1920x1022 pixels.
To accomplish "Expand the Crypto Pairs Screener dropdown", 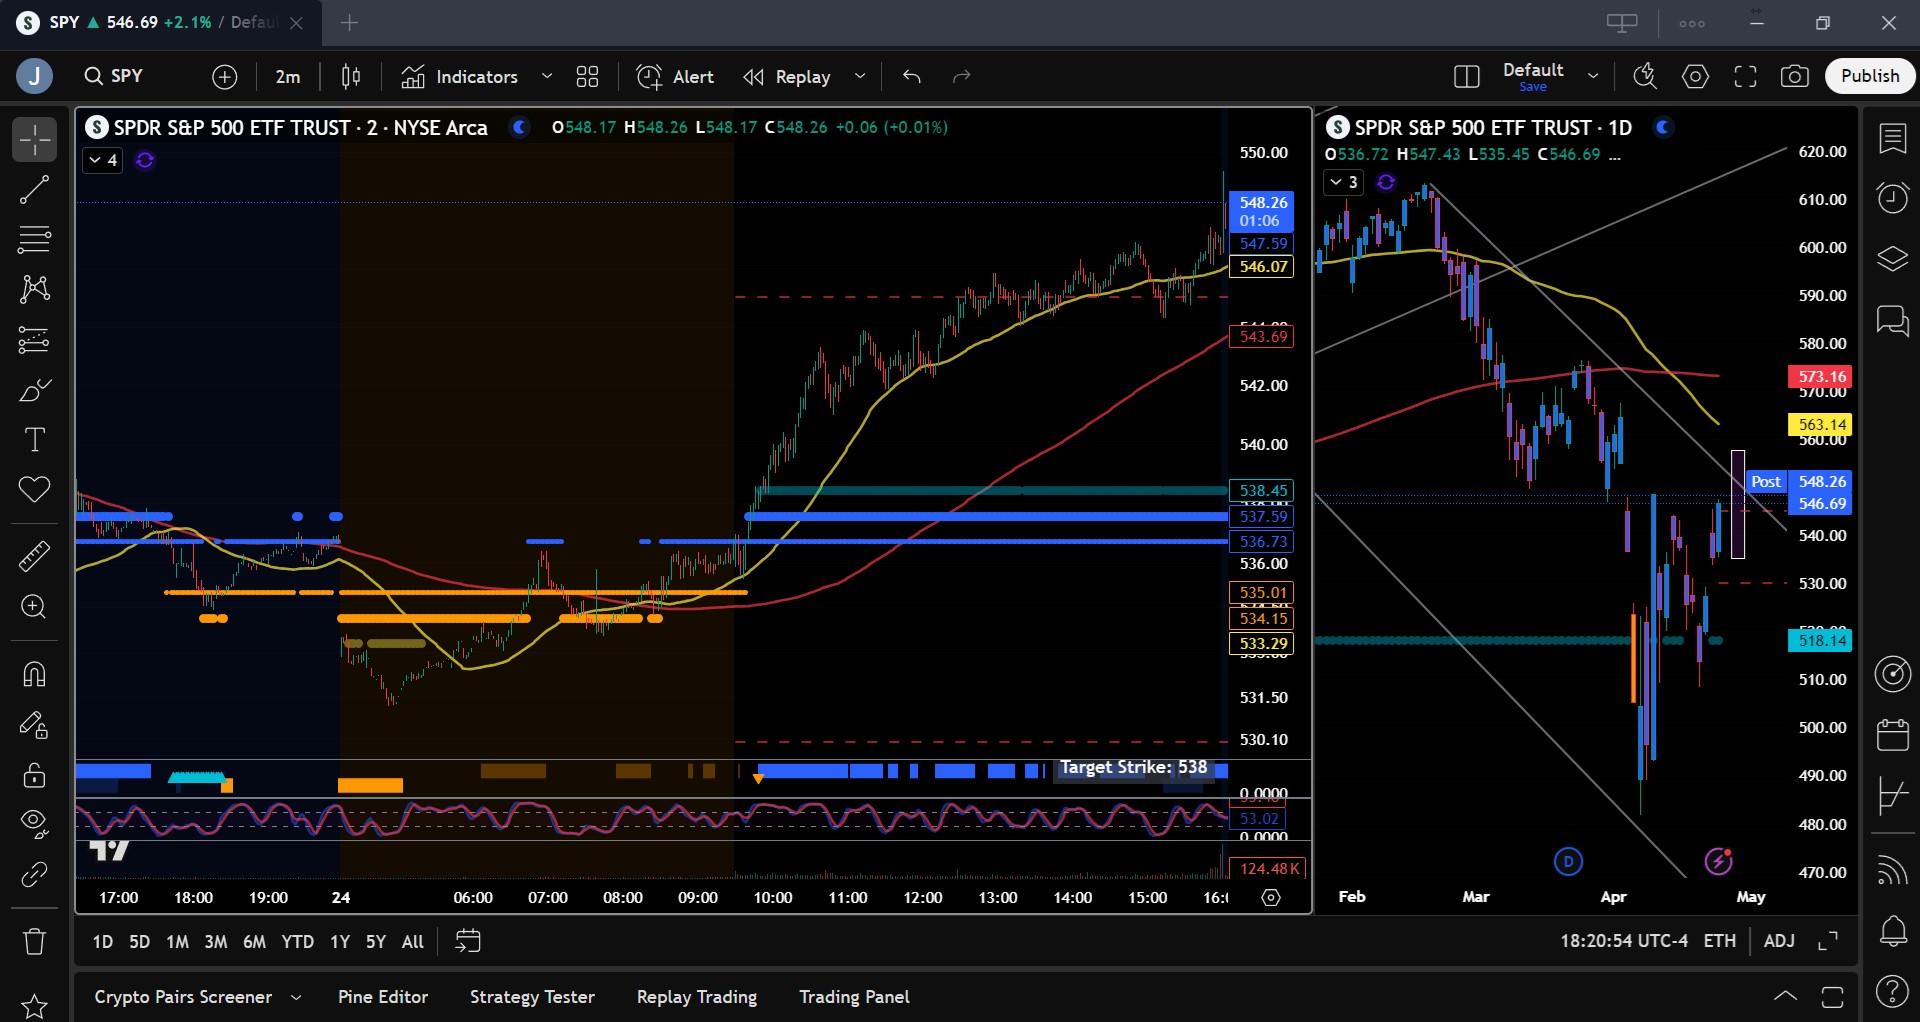I will 296,997.
